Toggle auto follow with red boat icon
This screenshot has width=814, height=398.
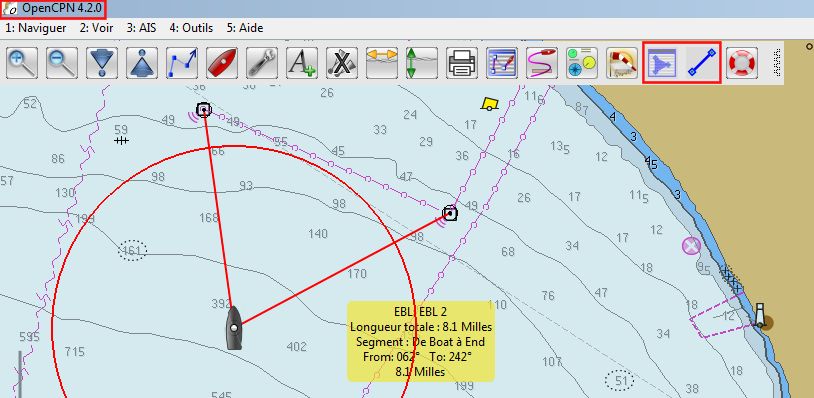click(x=222, y=63)
